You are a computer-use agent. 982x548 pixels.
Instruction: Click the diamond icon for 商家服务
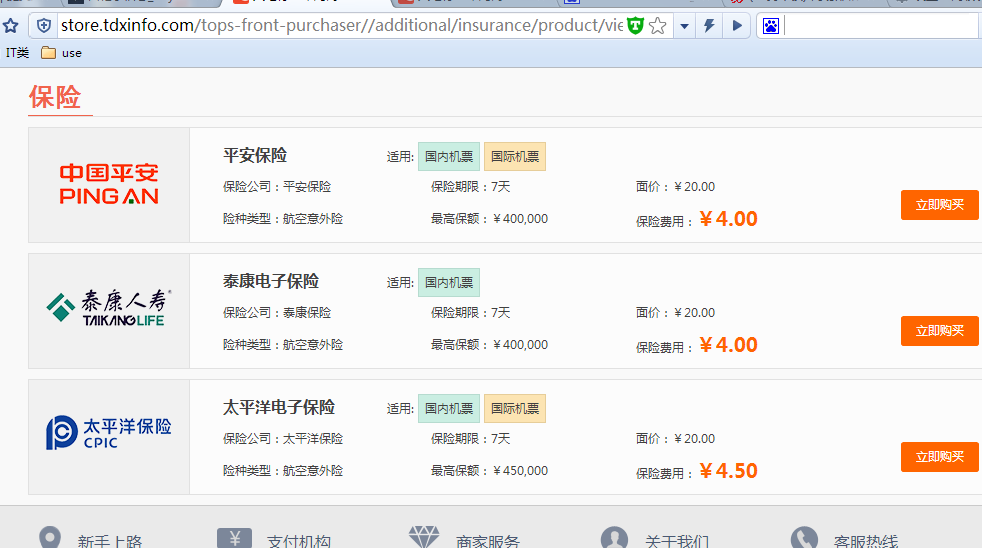pos(424,537)
